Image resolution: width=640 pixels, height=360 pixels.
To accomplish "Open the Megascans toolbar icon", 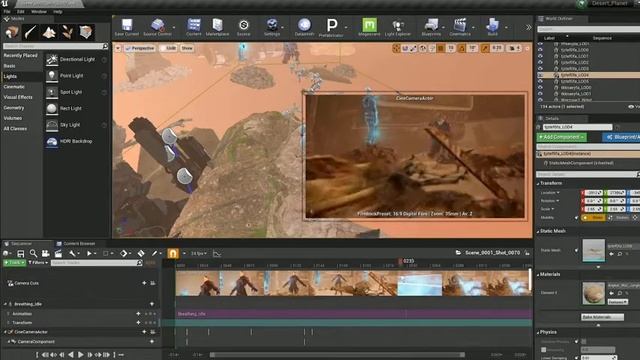I will point(369,27).
